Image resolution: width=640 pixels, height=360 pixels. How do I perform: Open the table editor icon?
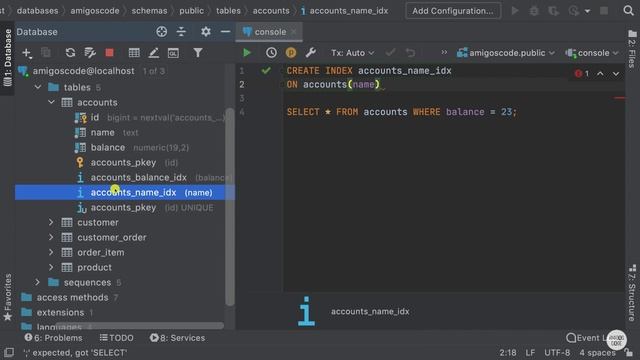click(x=134, y=53)
